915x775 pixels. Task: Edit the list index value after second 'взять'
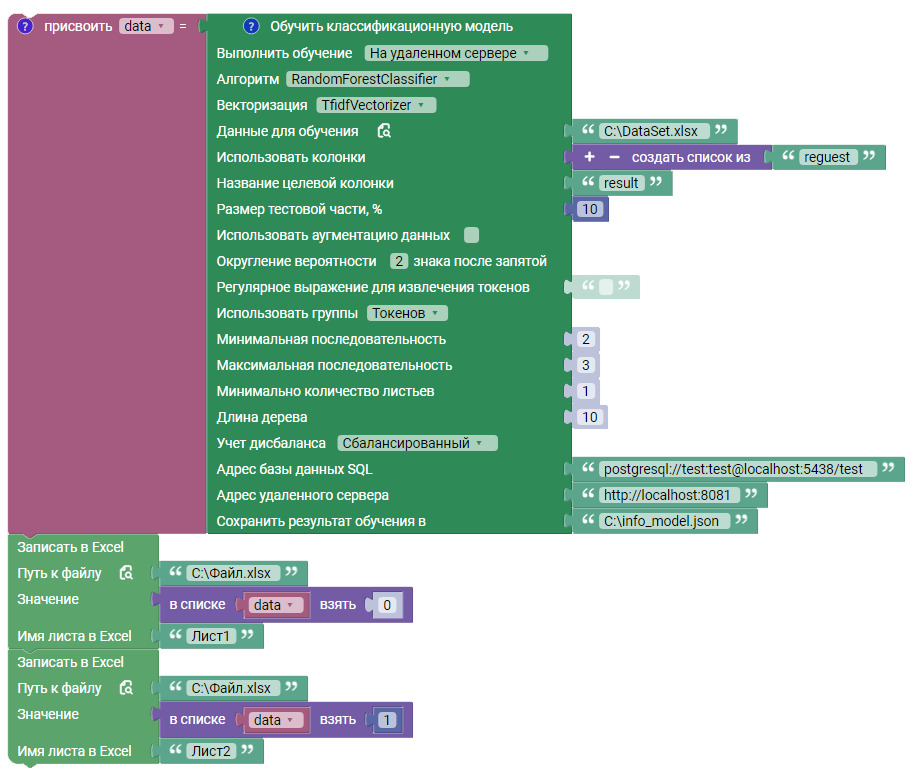(387, 720)
